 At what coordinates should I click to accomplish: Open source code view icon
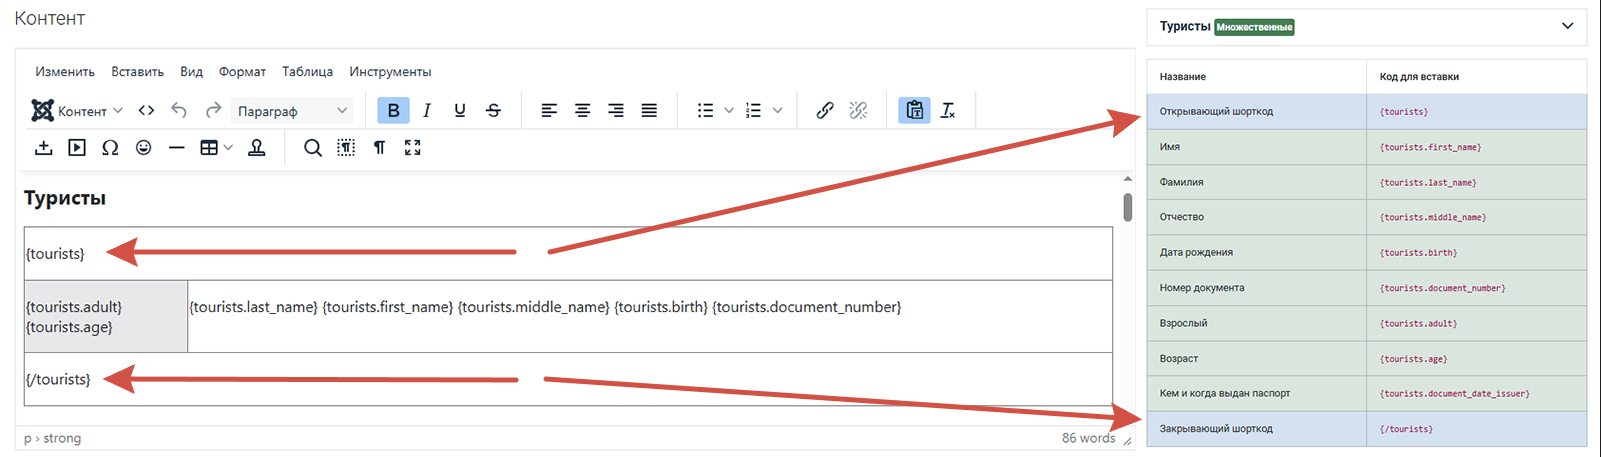[x=146, y=111]
